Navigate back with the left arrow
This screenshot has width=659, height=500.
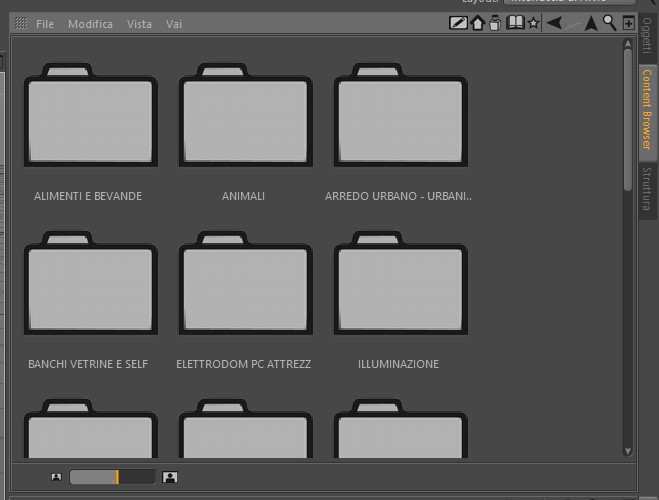[554, 23]
